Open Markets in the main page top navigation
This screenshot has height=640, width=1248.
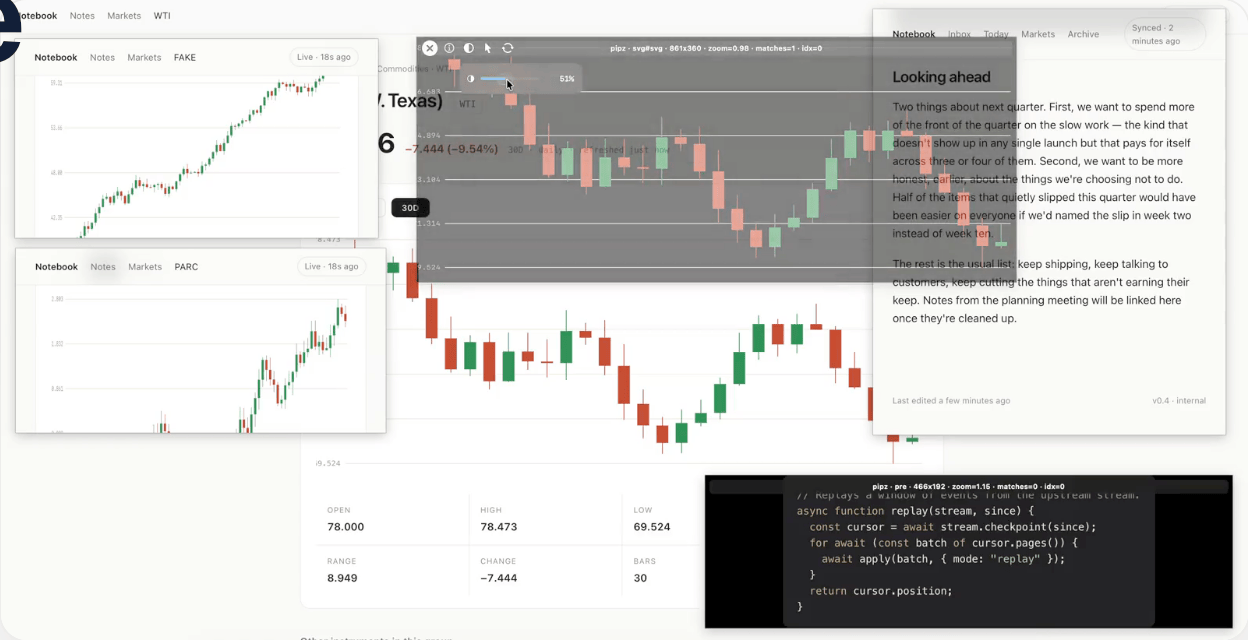tap(124, 16)
